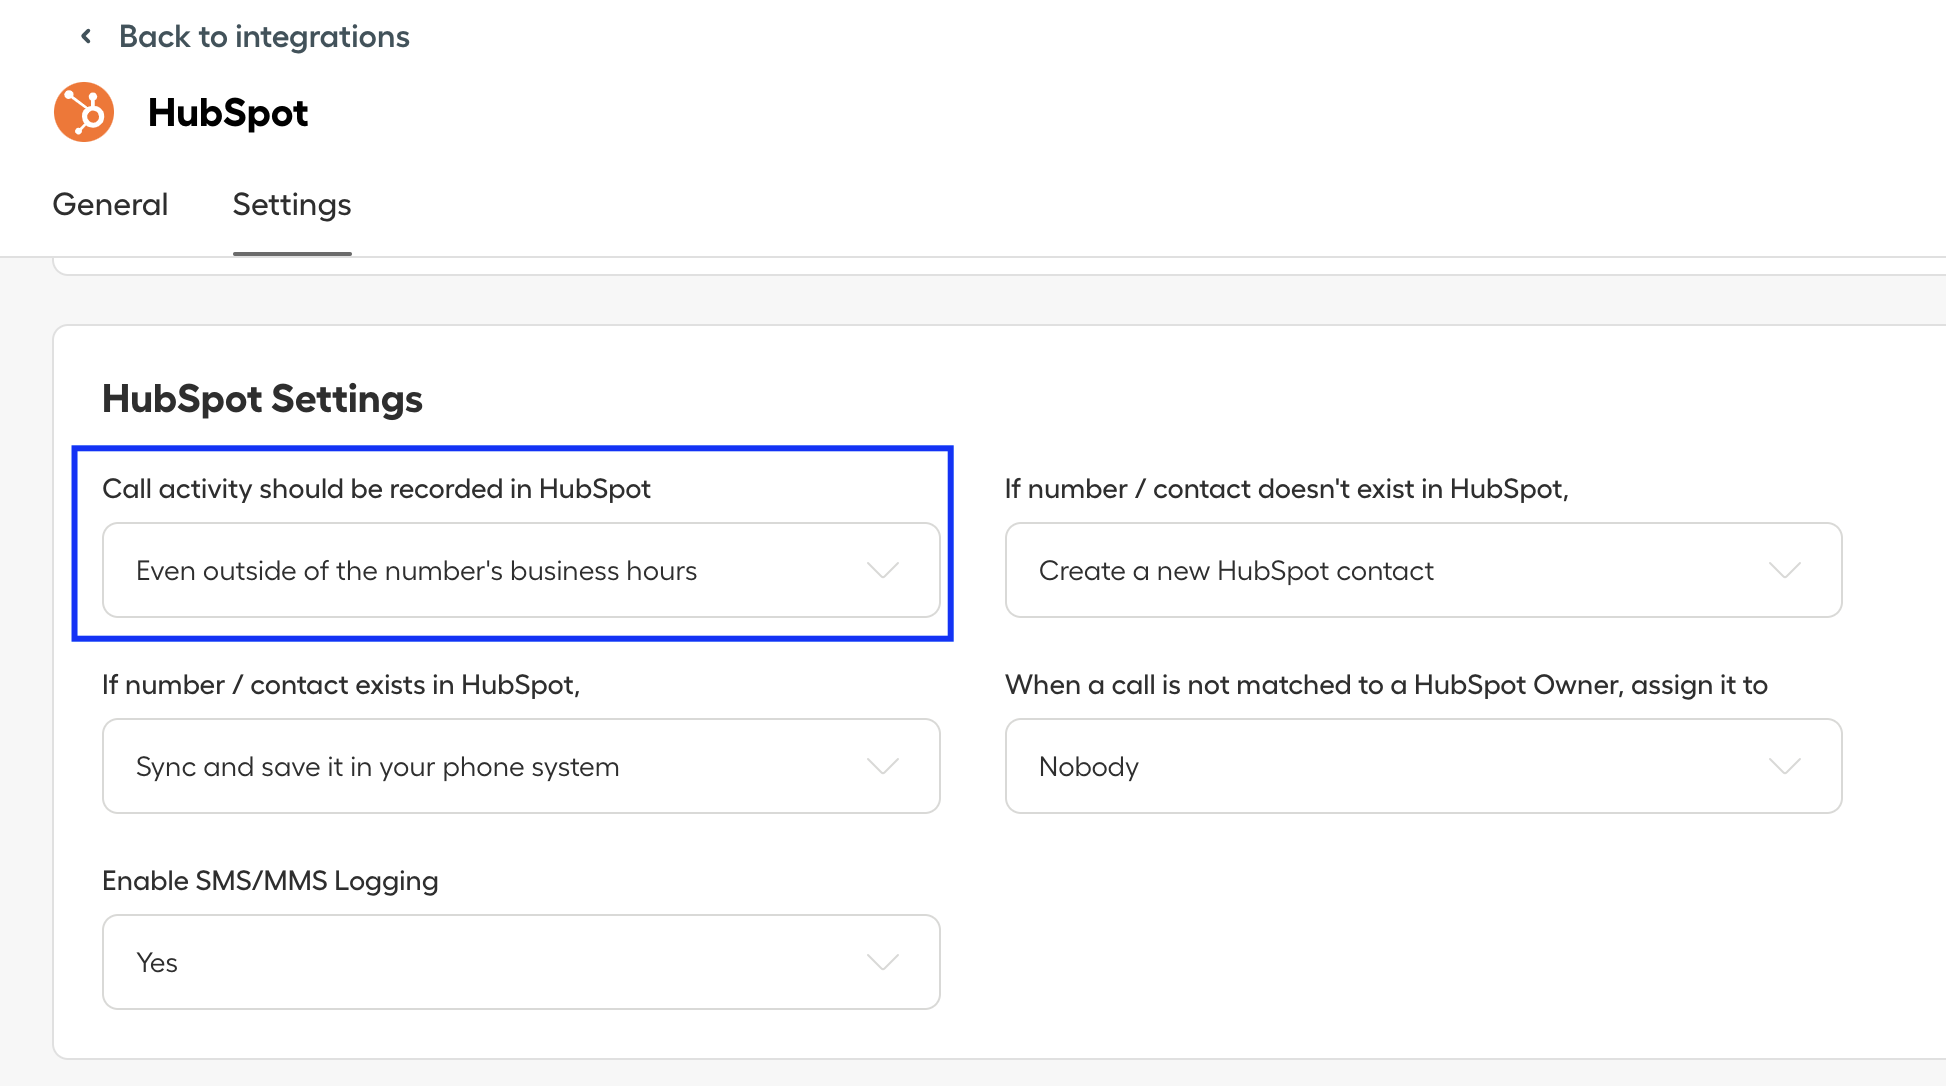Click the back arrow chevron icon
This screenshot has width=1946, height=1086.
point(86,37)
